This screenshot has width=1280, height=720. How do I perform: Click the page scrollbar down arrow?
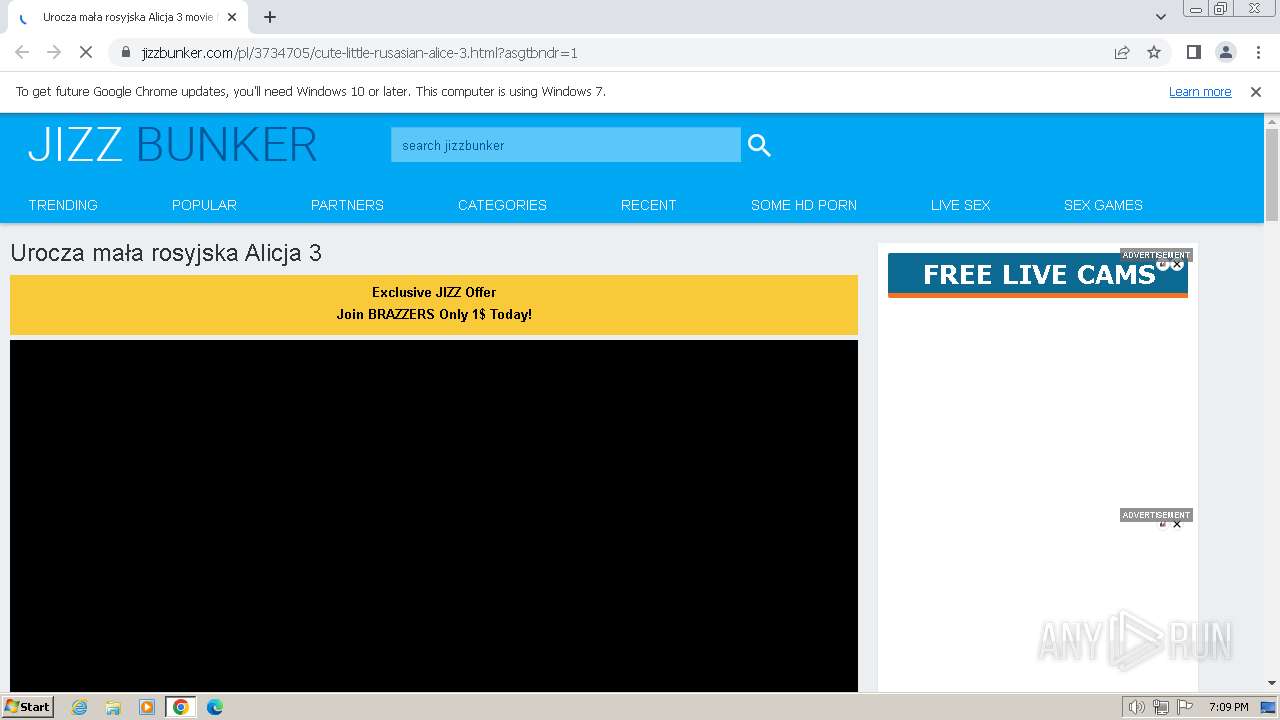pyautogui.click(x=1272, y=683)
